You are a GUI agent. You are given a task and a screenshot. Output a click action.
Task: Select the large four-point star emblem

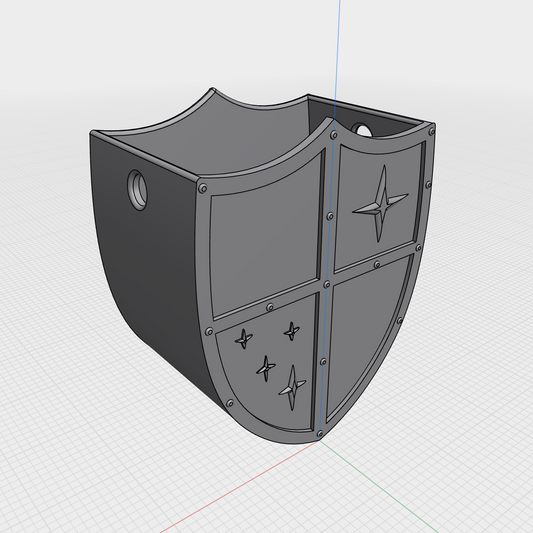pos(381,204)
